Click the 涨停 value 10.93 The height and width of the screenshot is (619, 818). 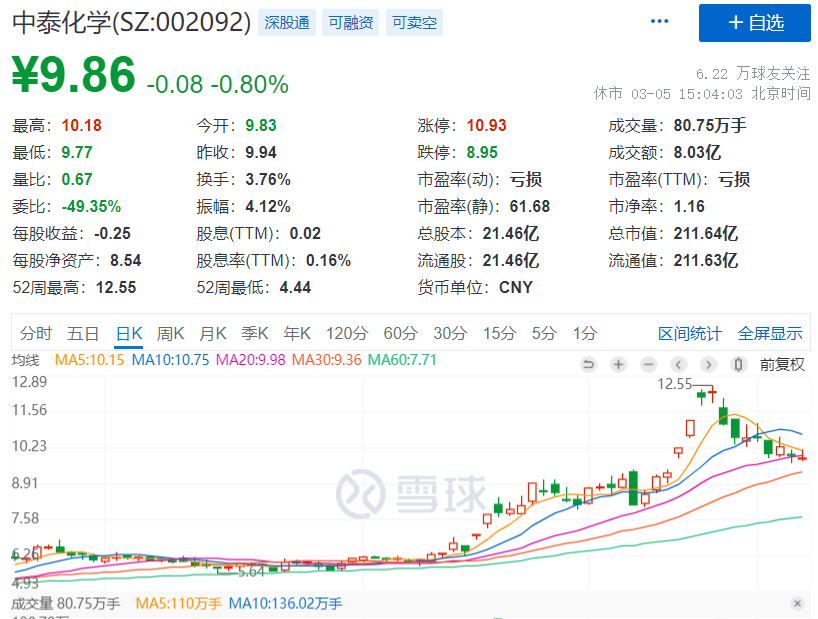486,126
